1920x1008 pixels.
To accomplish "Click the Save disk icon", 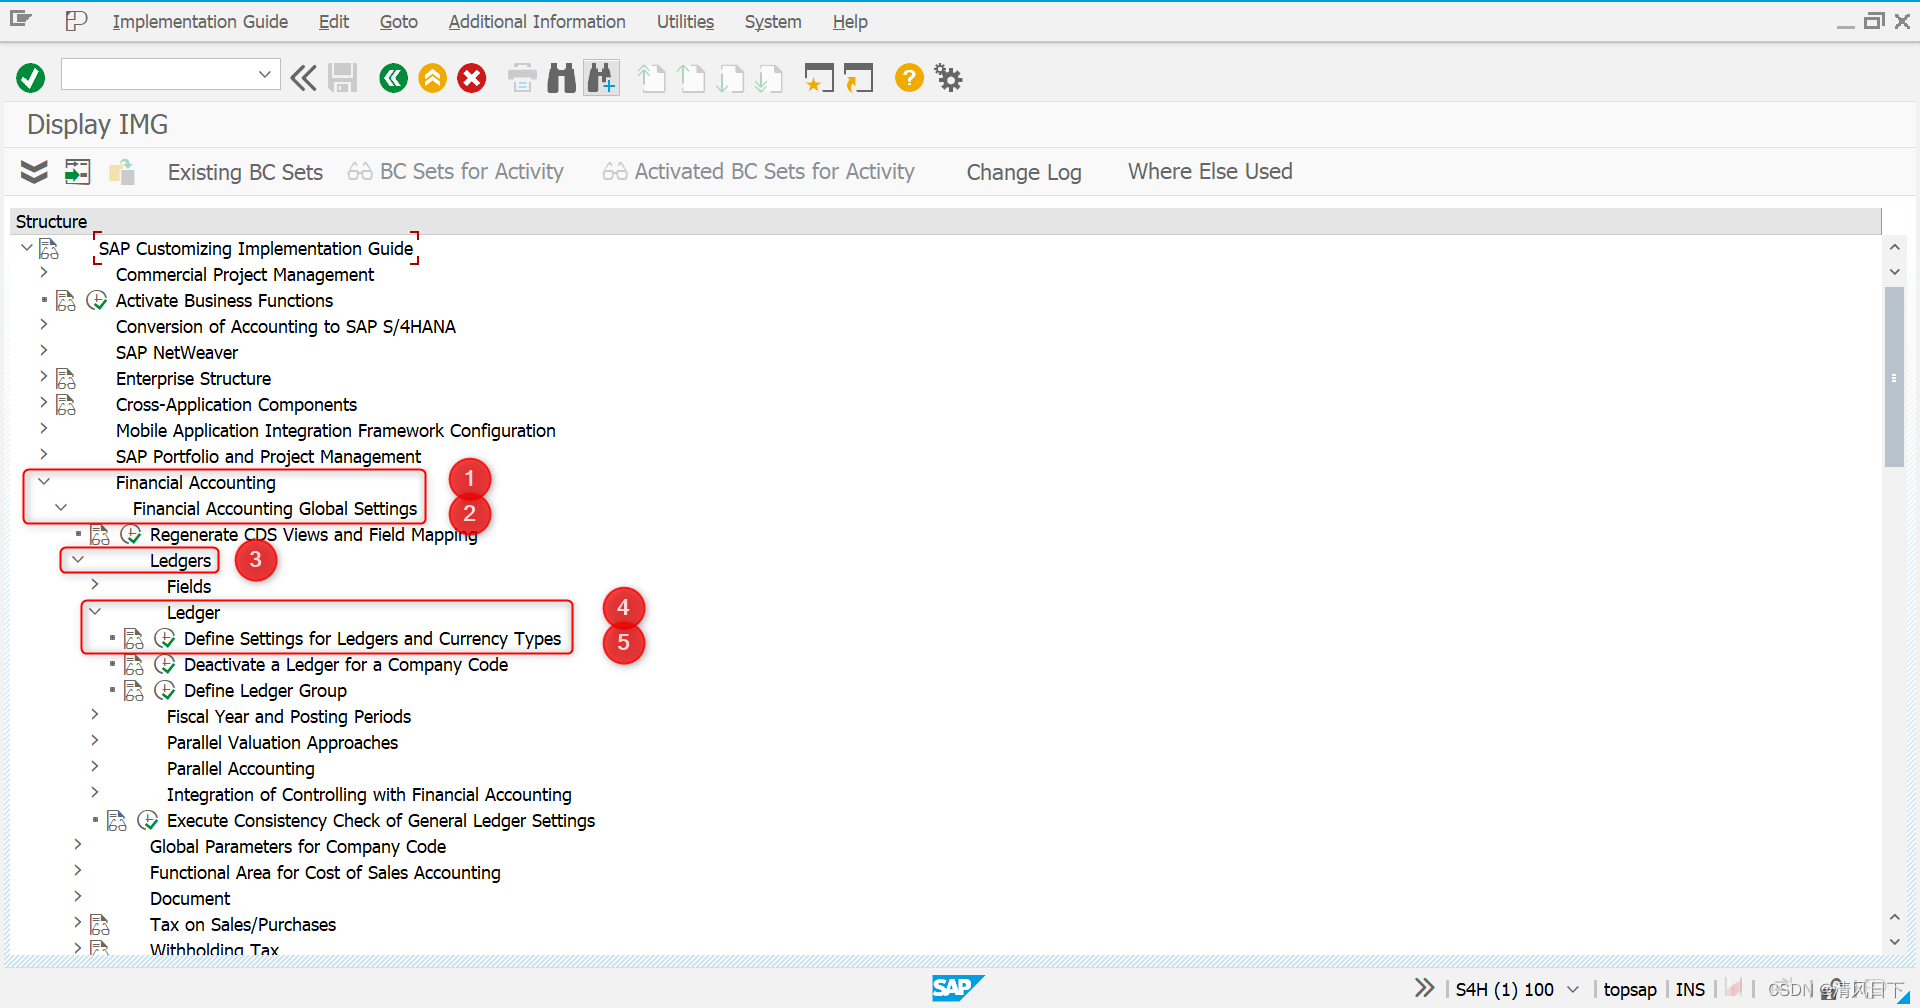I will tap(343, 78).
